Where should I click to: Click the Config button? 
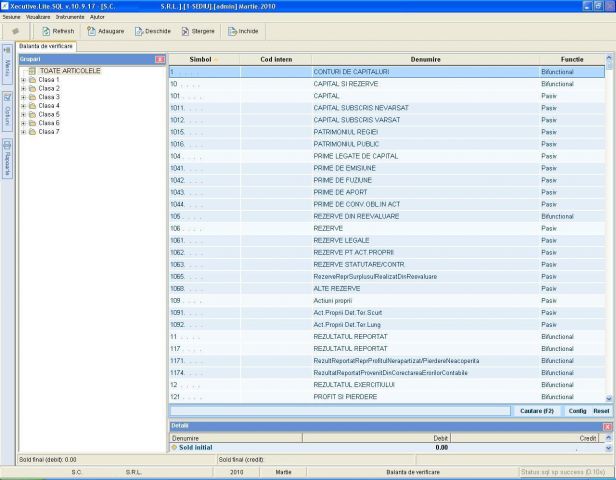pyautogui.click(x=578, y=411)
